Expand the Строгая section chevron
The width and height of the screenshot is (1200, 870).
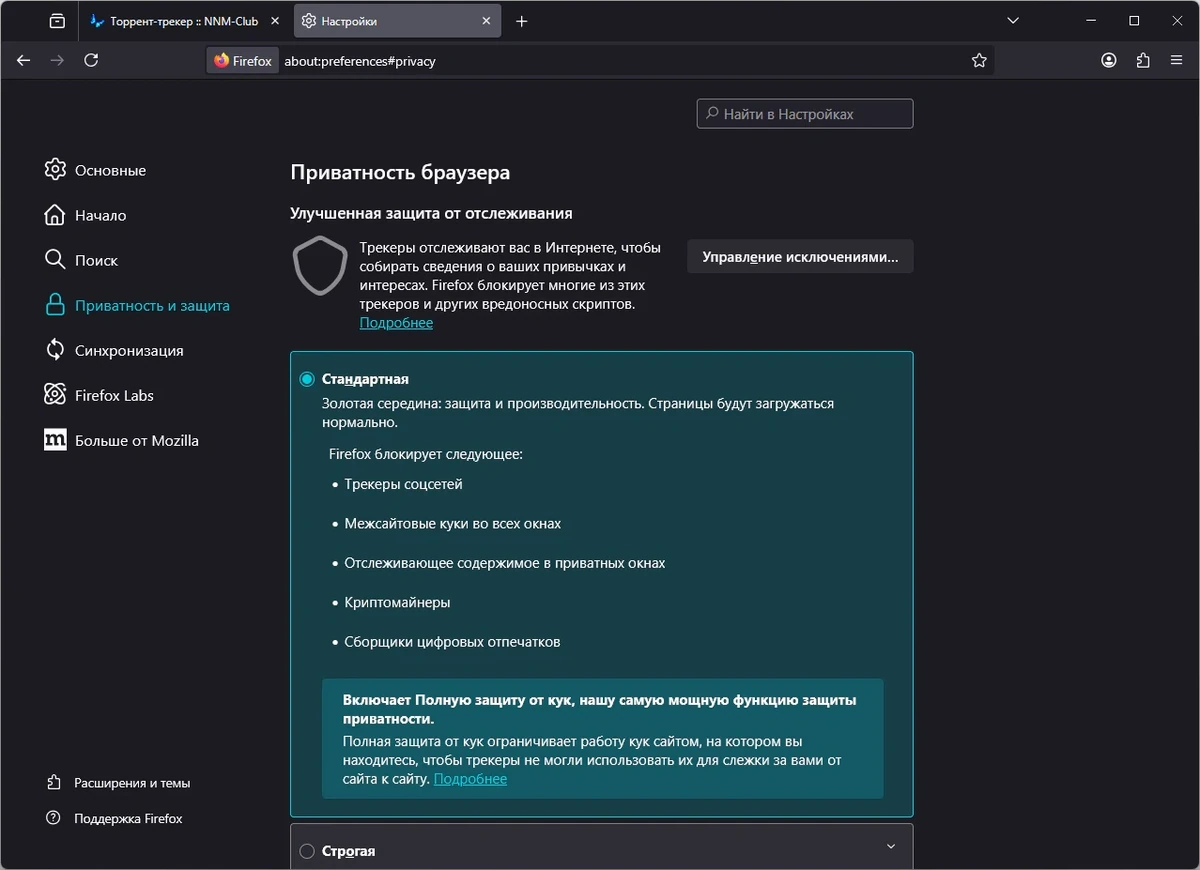point(891,847)
